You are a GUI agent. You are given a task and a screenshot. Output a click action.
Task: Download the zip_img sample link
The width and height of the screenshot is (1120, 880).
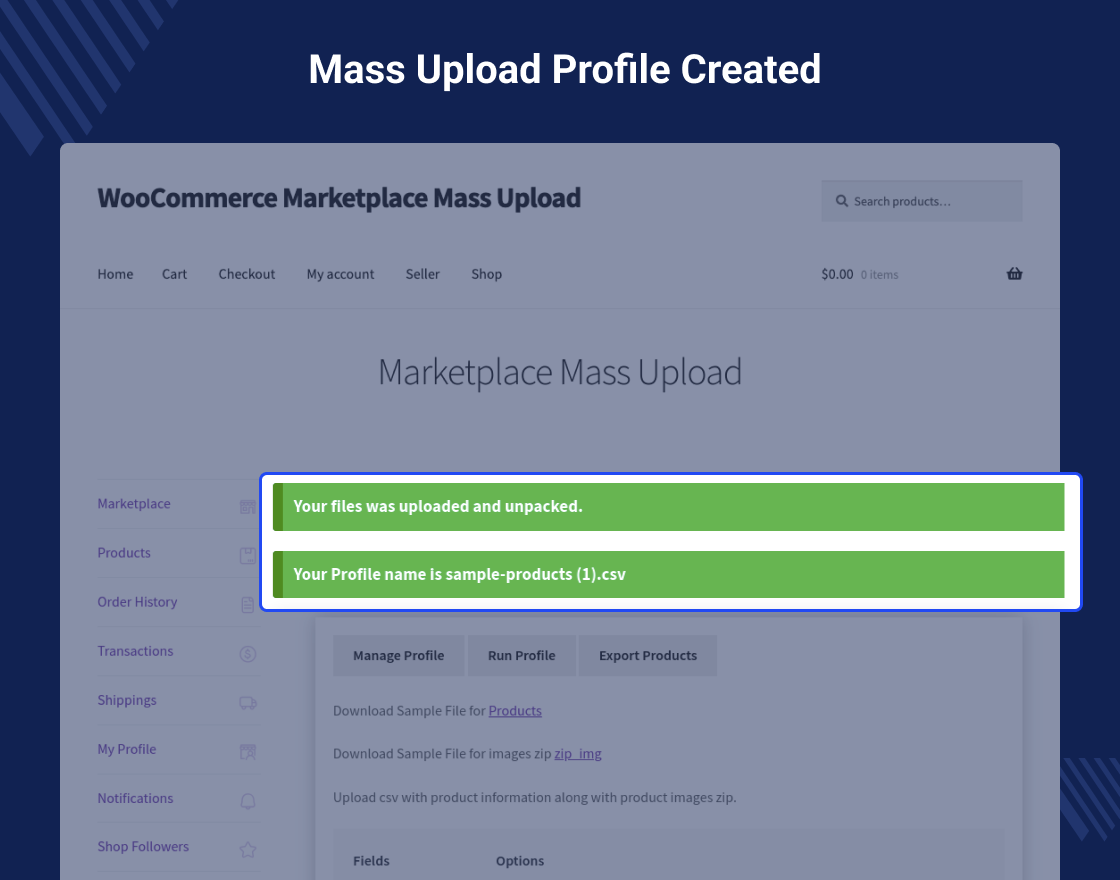[578, 754]
